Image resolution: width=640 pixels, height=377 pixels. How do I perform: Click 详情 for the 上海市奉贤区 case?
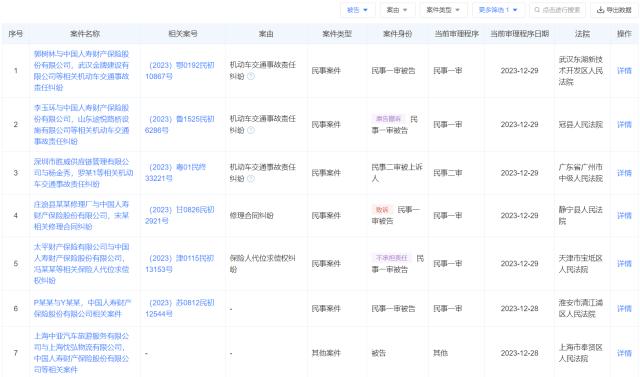click(x=624, y=353)
